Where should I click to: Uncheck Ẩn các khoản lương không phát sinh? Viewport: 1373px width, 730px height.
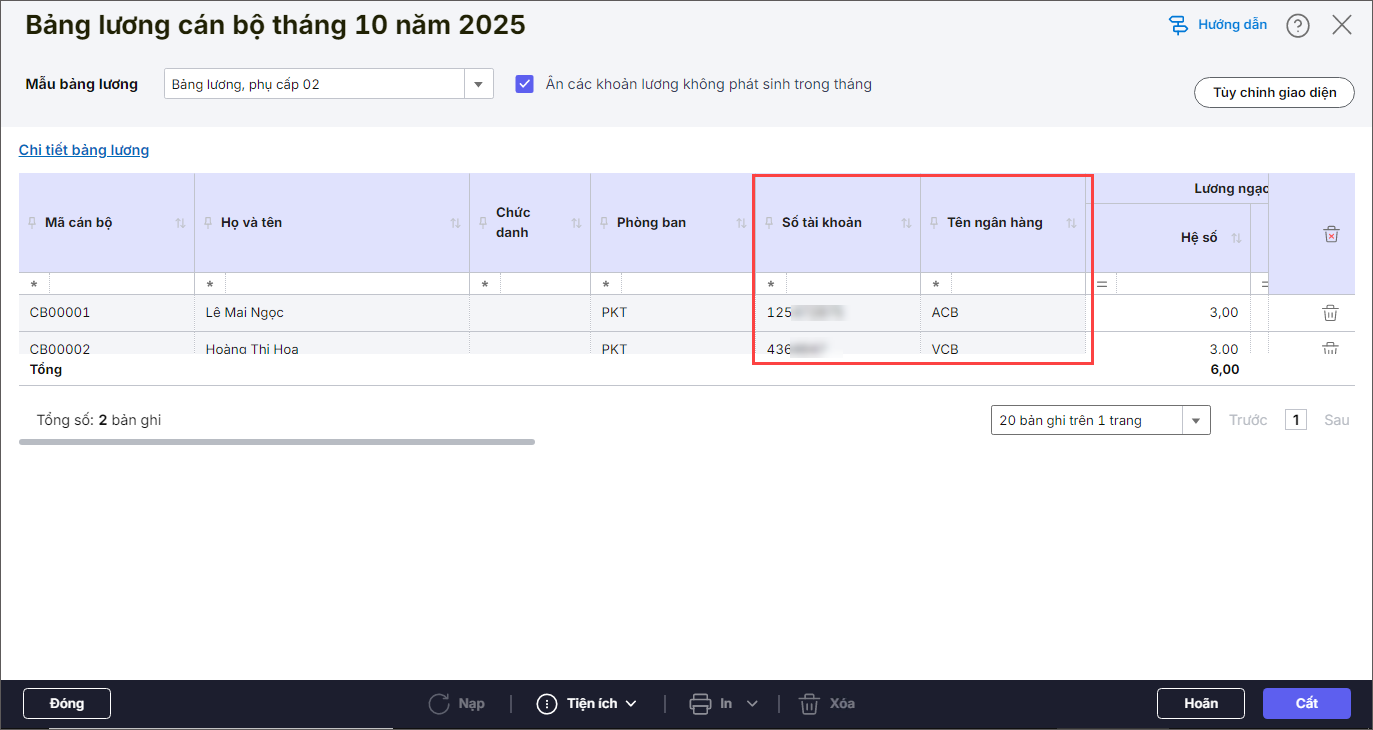coord(525,84)
